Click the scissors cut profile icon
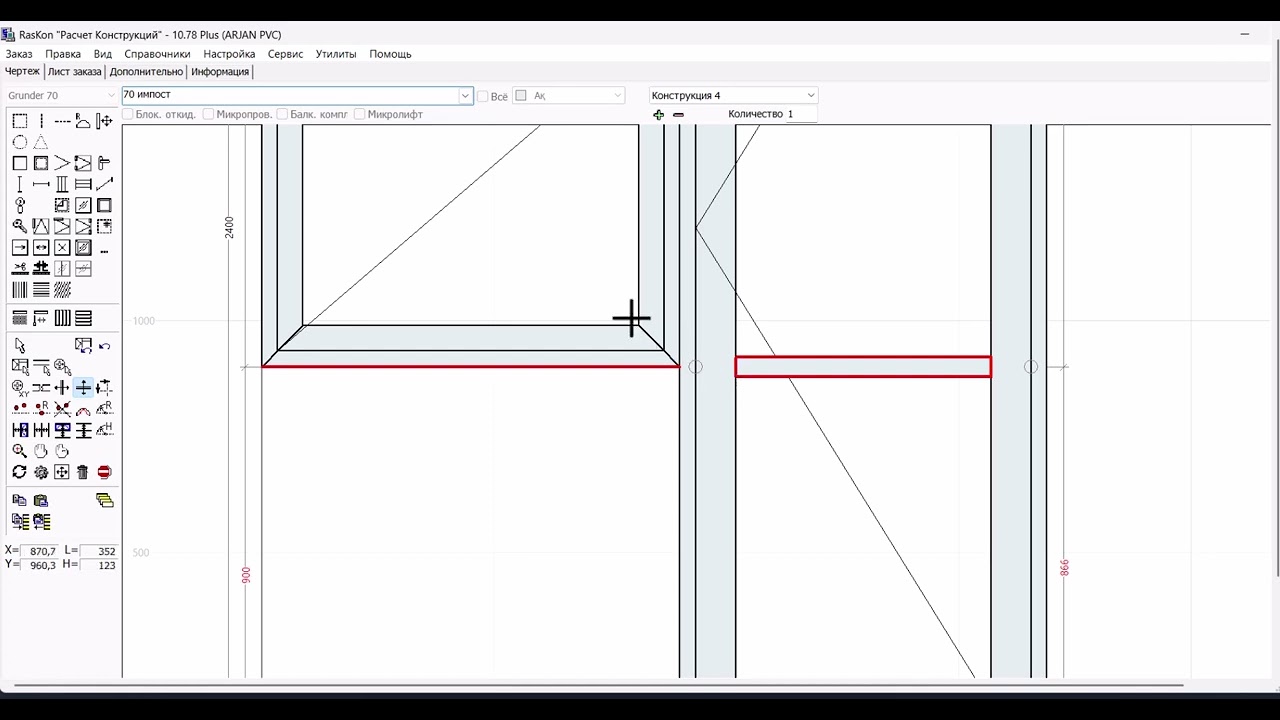The height and width of the screenshot is (720, 1280). pos(19,268)
